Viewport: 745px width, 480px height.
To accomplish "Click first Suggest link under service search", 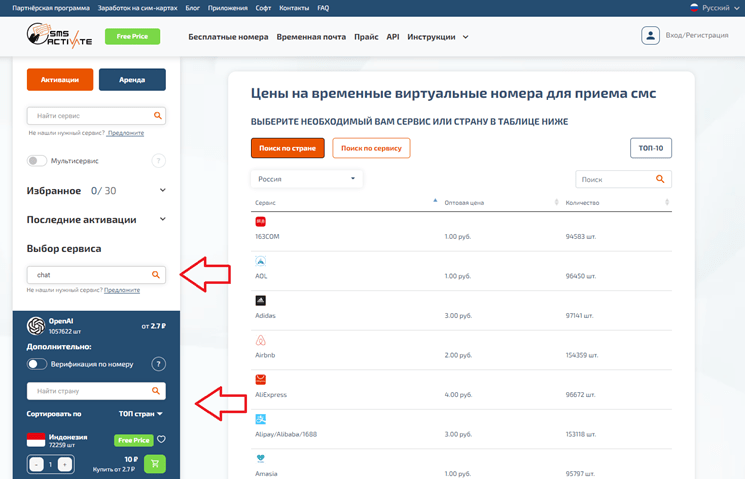I will [125, 133].
